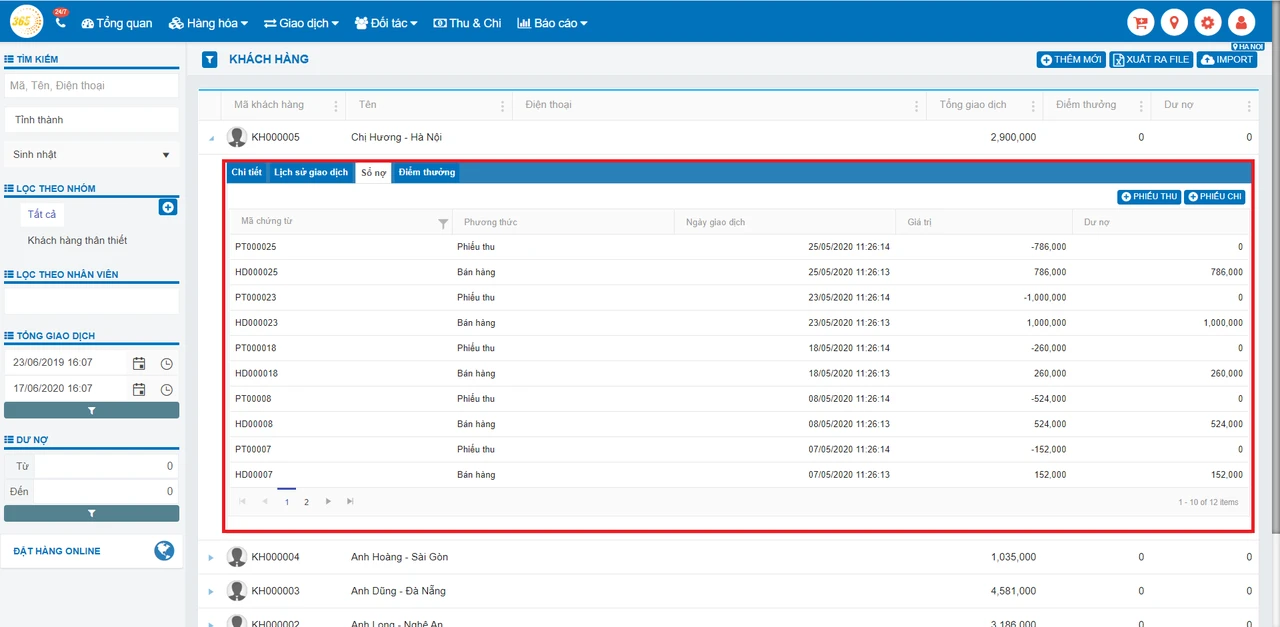
Task: Toggle the filter icon beside KHÁCH HÀNG
Action: 210,59
